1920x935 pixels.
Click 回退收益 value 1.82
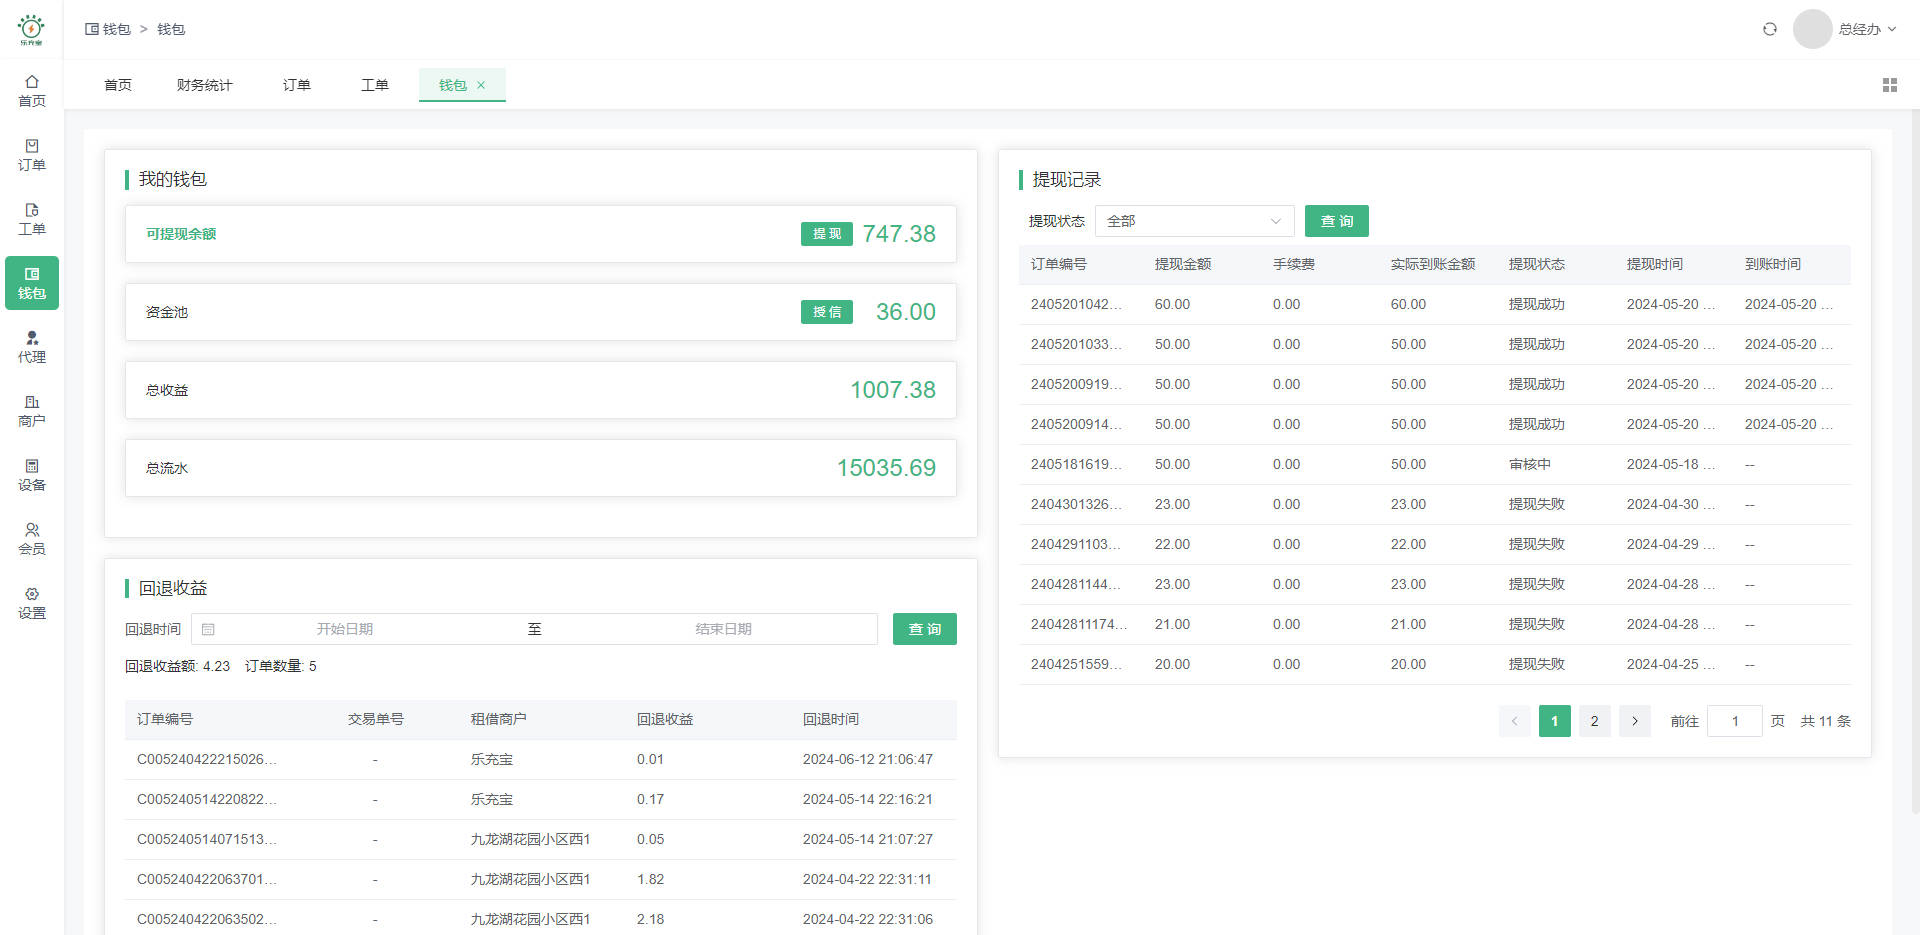(650, 879)
